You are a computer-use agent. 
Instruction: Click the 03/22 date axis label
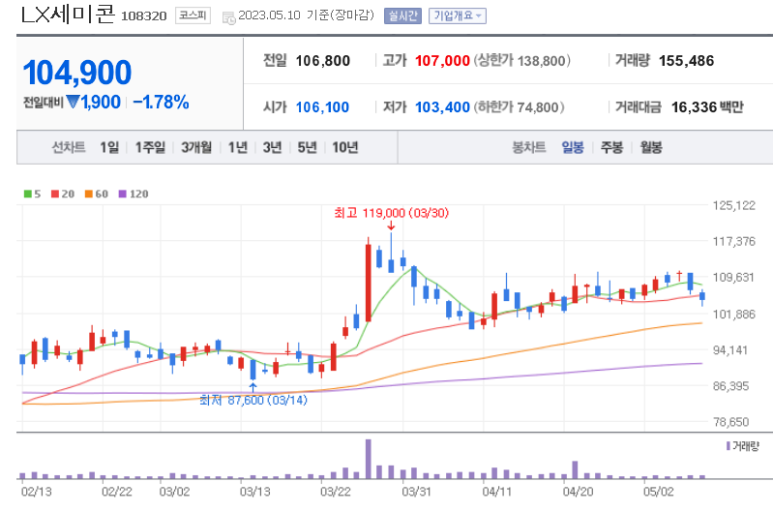pyautogui.click(x=335, y=492)
